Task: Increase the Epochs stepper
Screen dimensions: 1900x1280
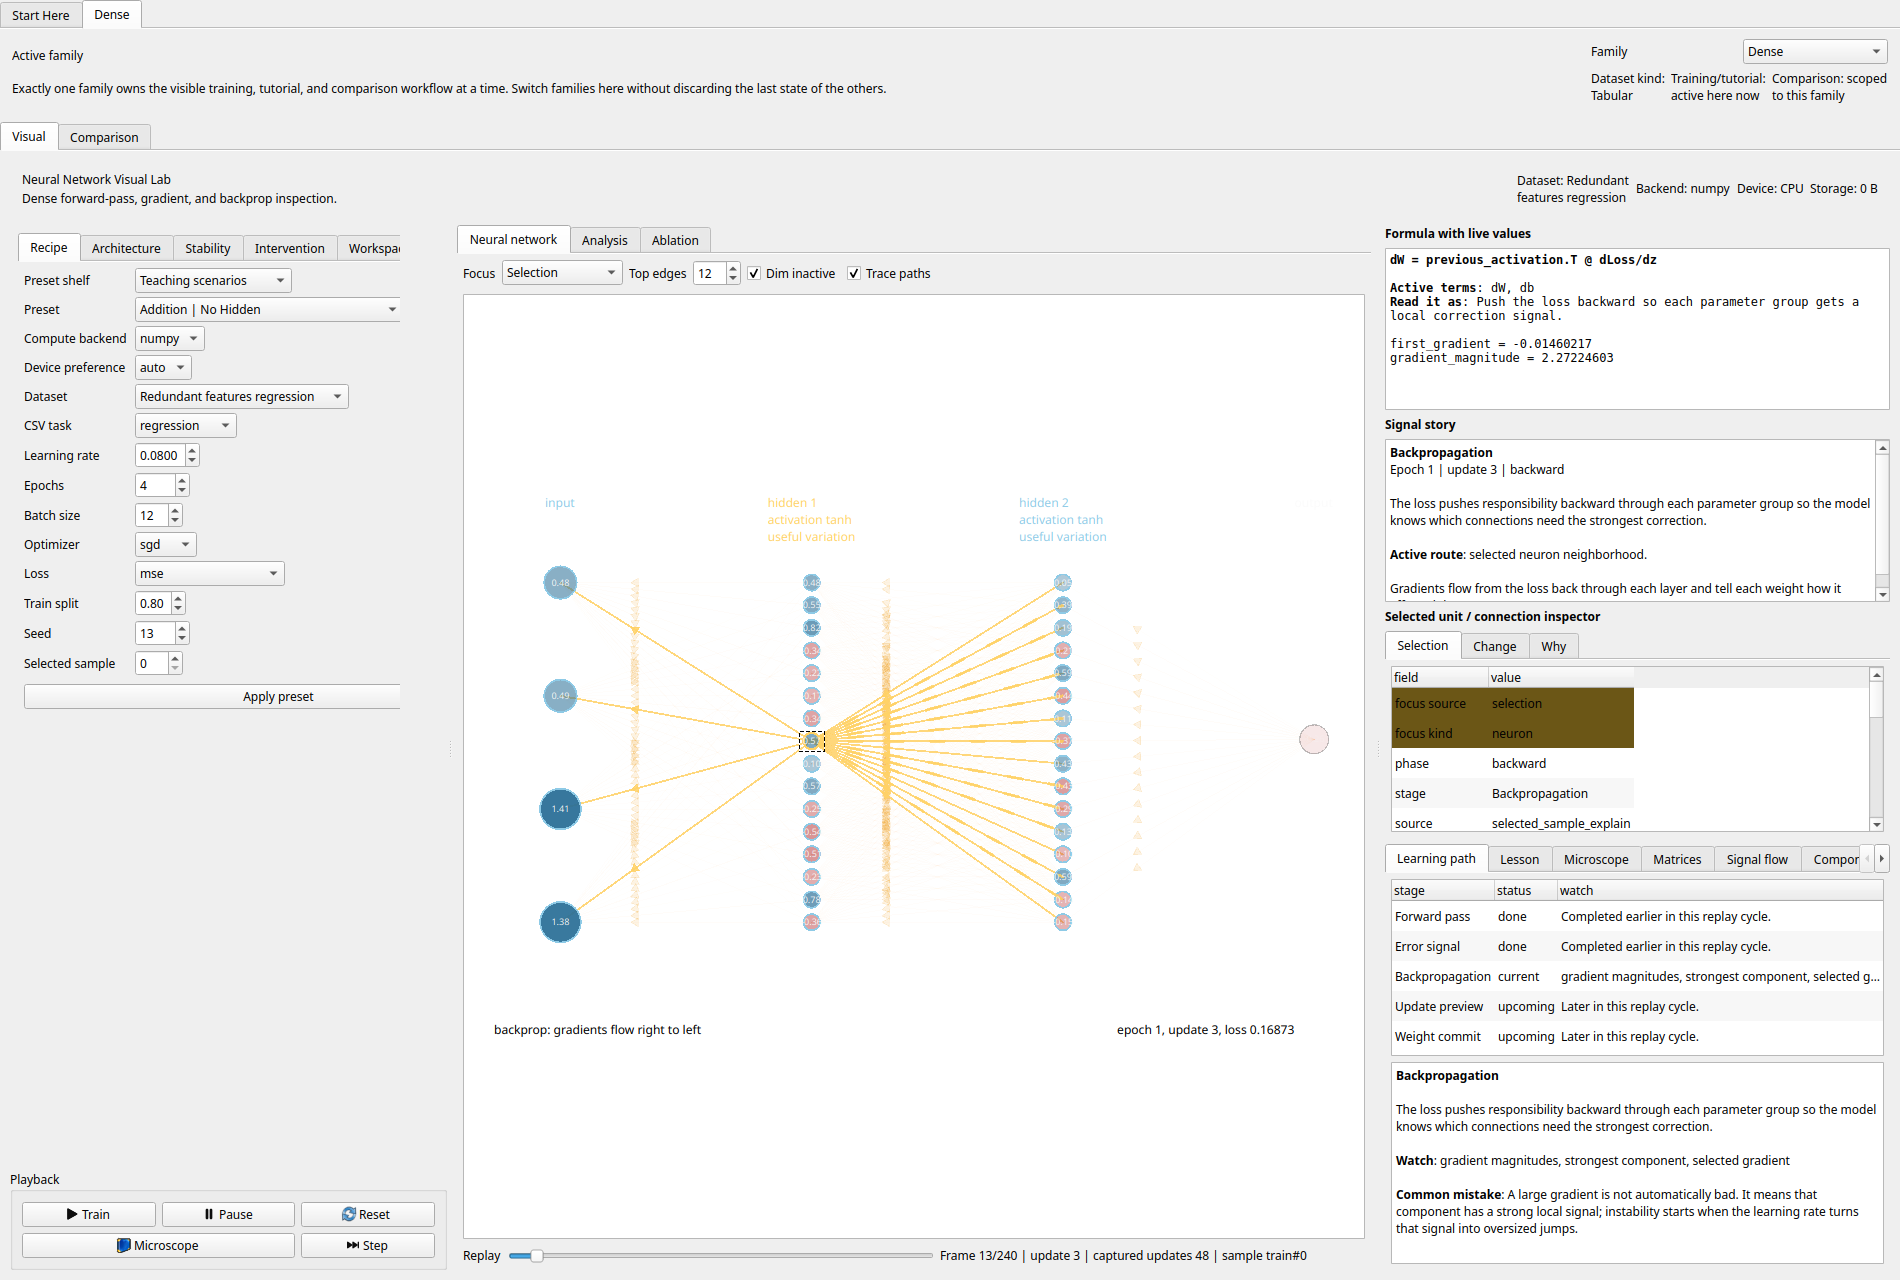Action: (x=182, y=480)
